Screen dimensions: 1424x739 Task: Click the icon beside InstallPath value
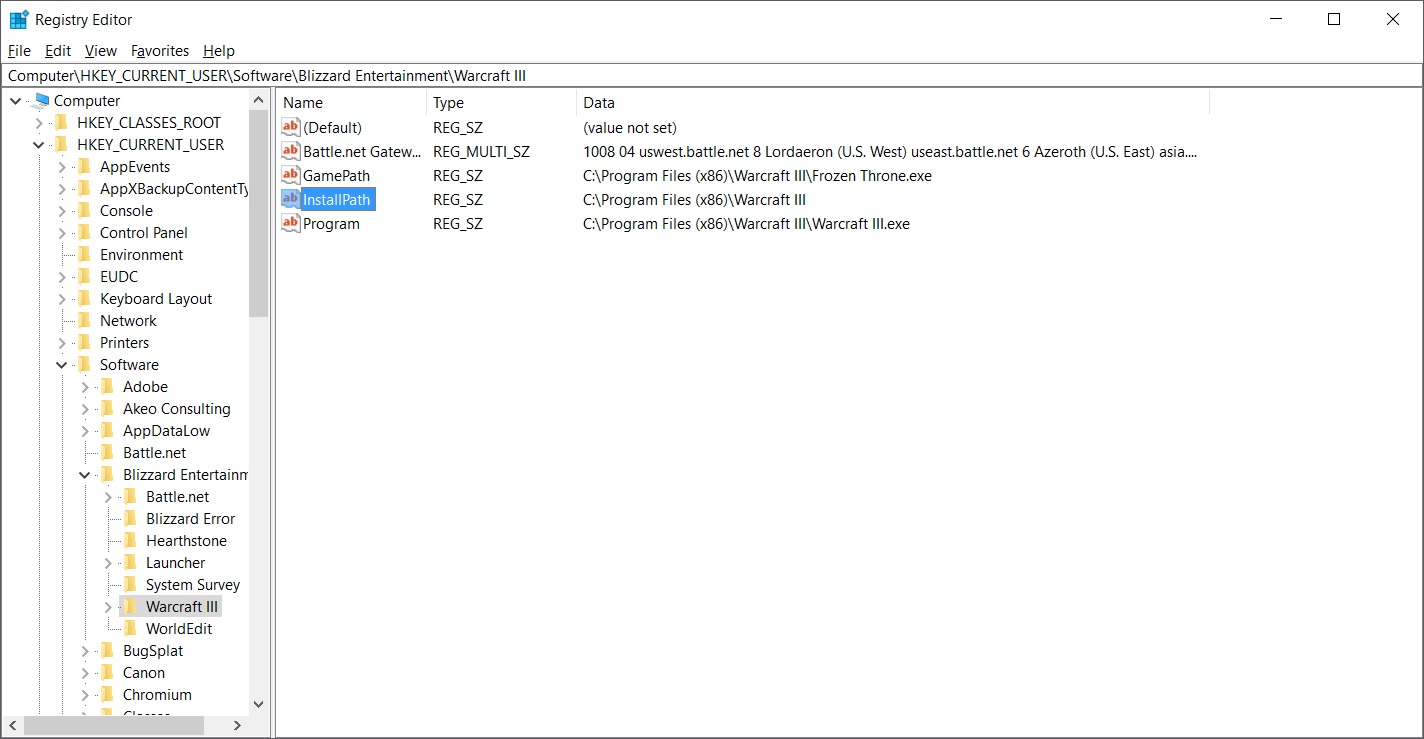291,199
